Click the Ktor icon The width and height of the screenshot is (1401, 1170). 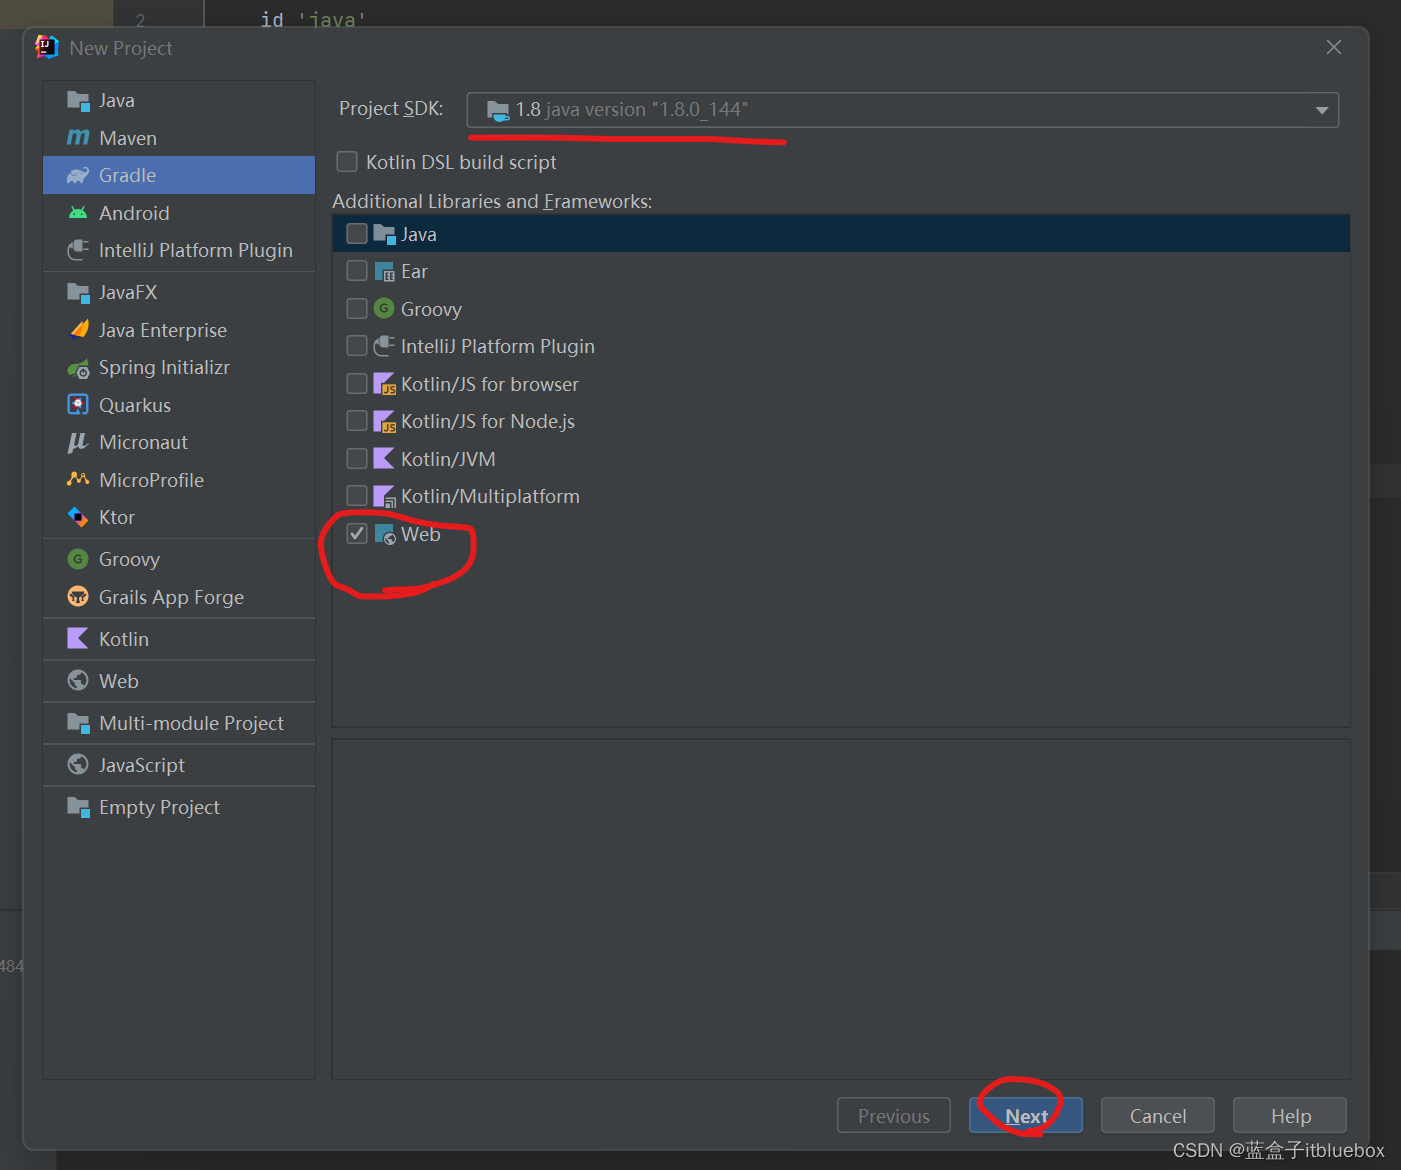coord(78,517)
